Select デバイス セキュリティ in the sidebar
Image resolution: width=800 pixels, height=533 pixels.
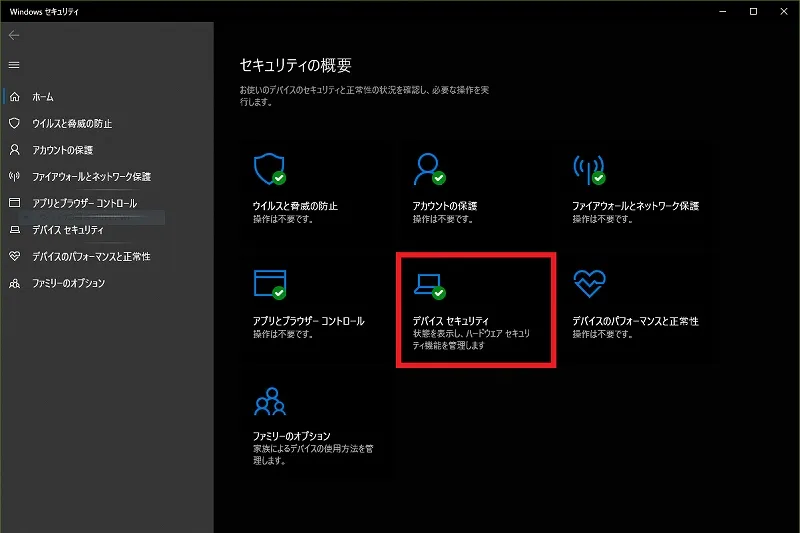pyautogui.click(x=68, y=230)
